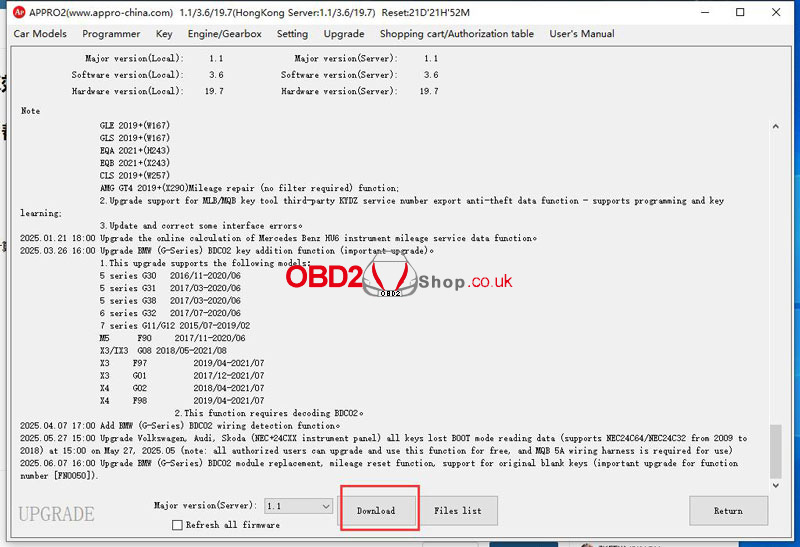Open the Car Models menu

(x=40, y=34)
